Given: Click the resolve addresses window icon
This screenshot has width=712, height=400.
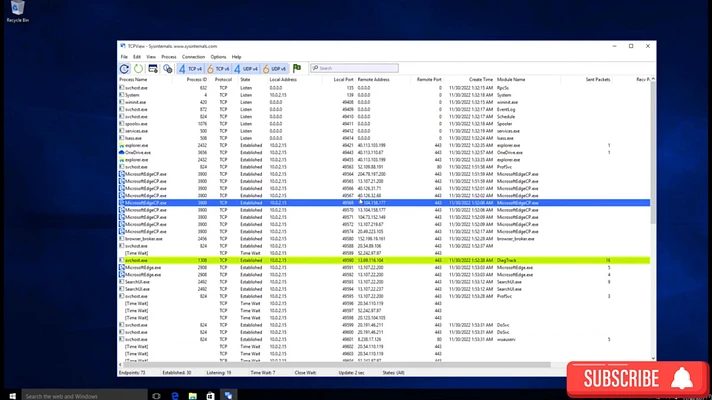Looking at the screenshot, I should 153,69.
